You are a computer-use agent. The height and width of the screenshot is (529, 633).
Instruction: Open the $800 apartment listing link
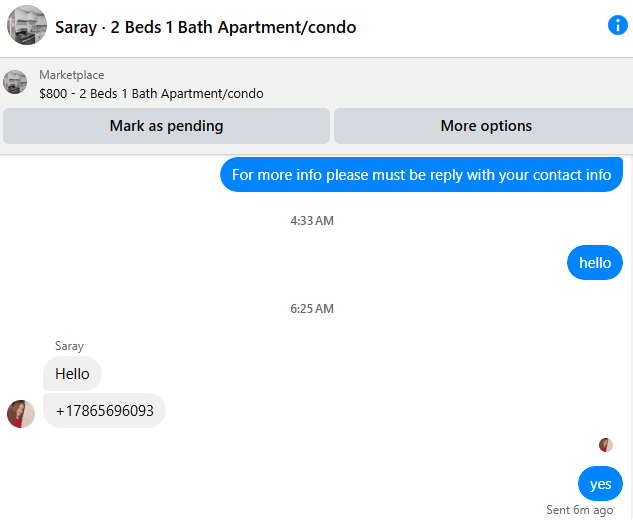click(151, 94)
